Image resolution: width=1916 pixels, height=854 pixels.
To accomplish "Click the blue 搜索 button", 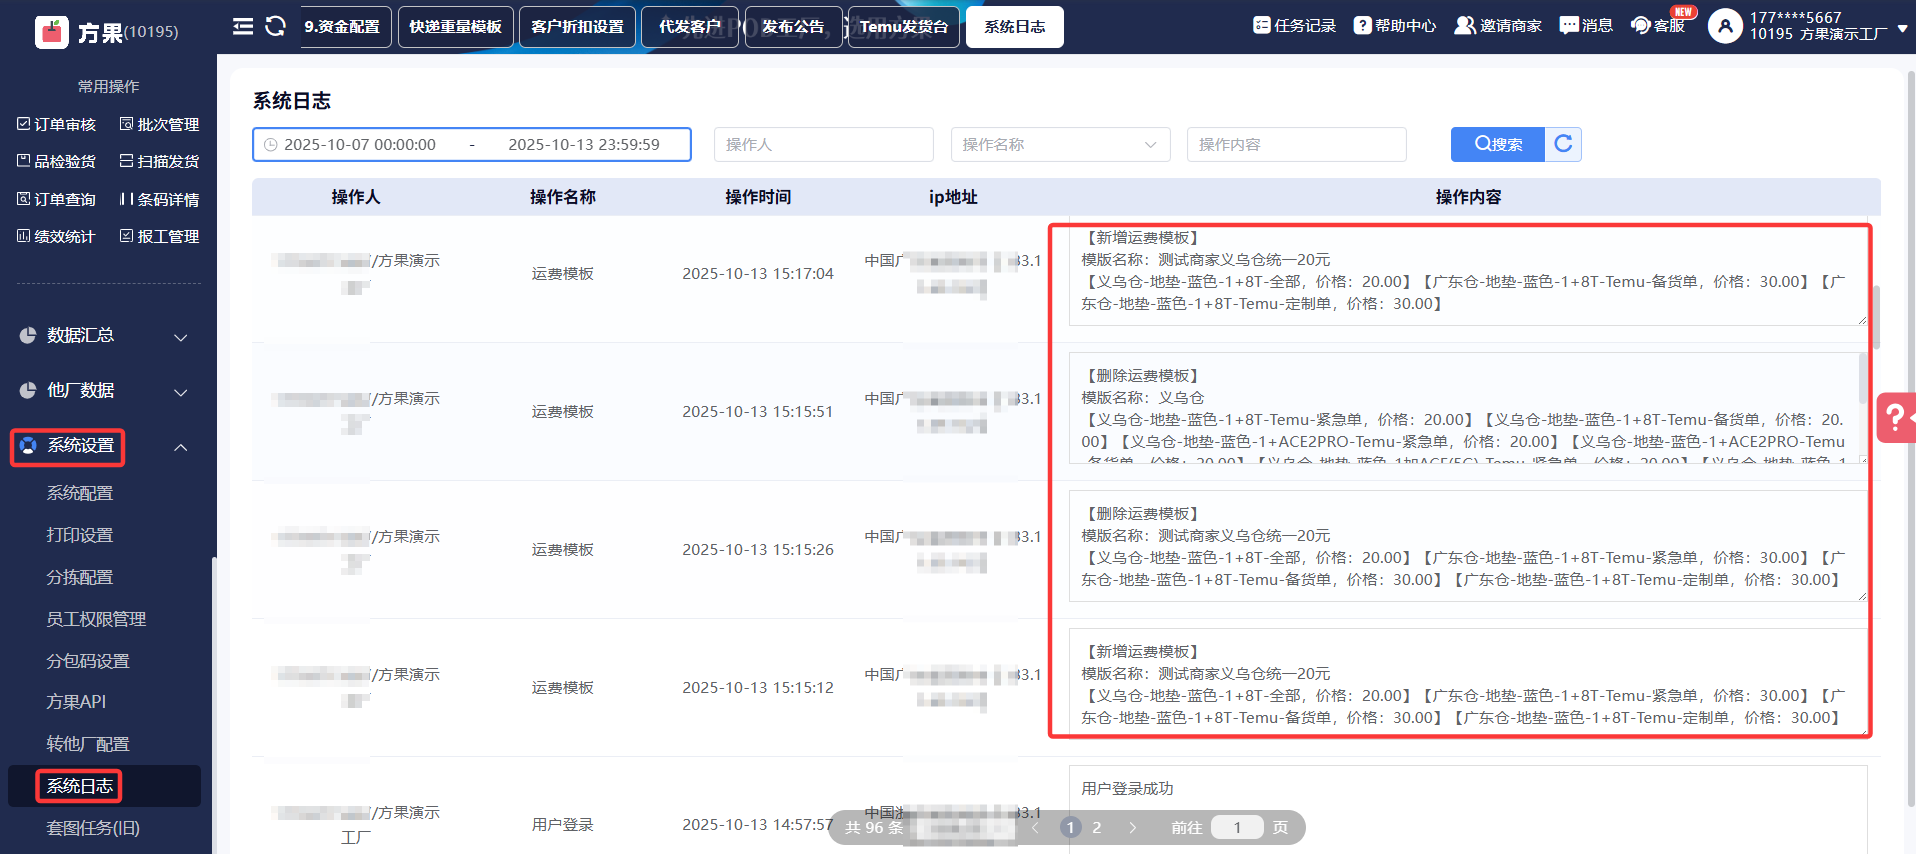I will pyautogui.click(x=1498, y=144).
